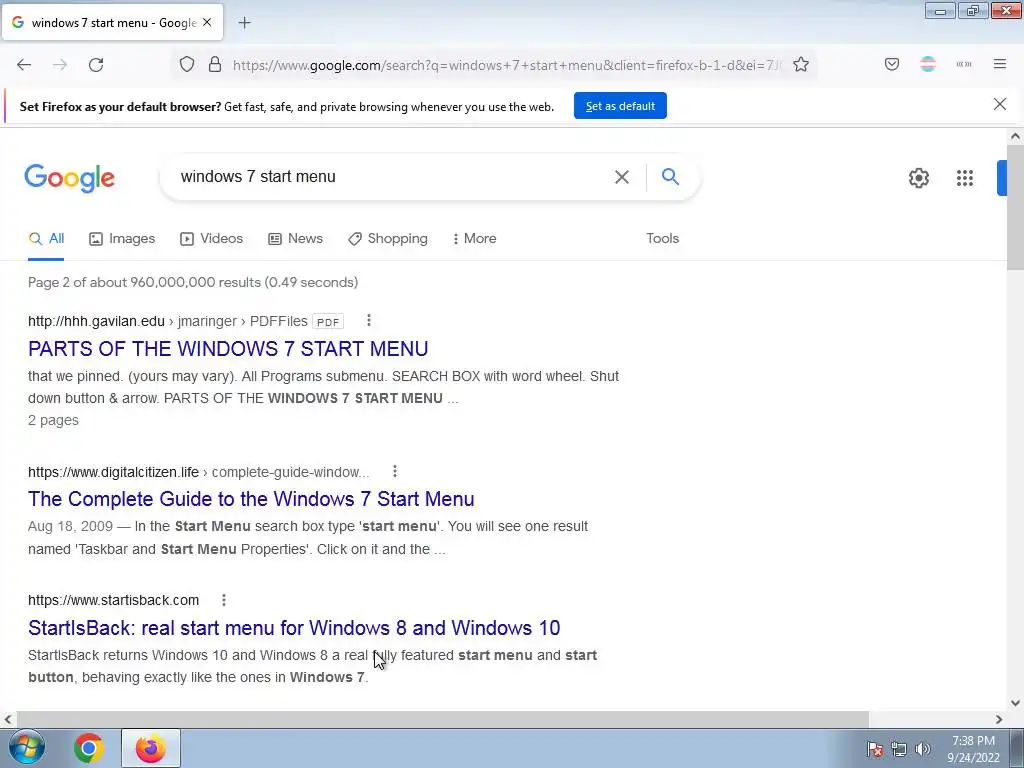The height and width of the screenshot is (768, 1024).
Task: Click the 'https://www.digitalcitizen.life' URL text
Action: (x=113, y=472)
